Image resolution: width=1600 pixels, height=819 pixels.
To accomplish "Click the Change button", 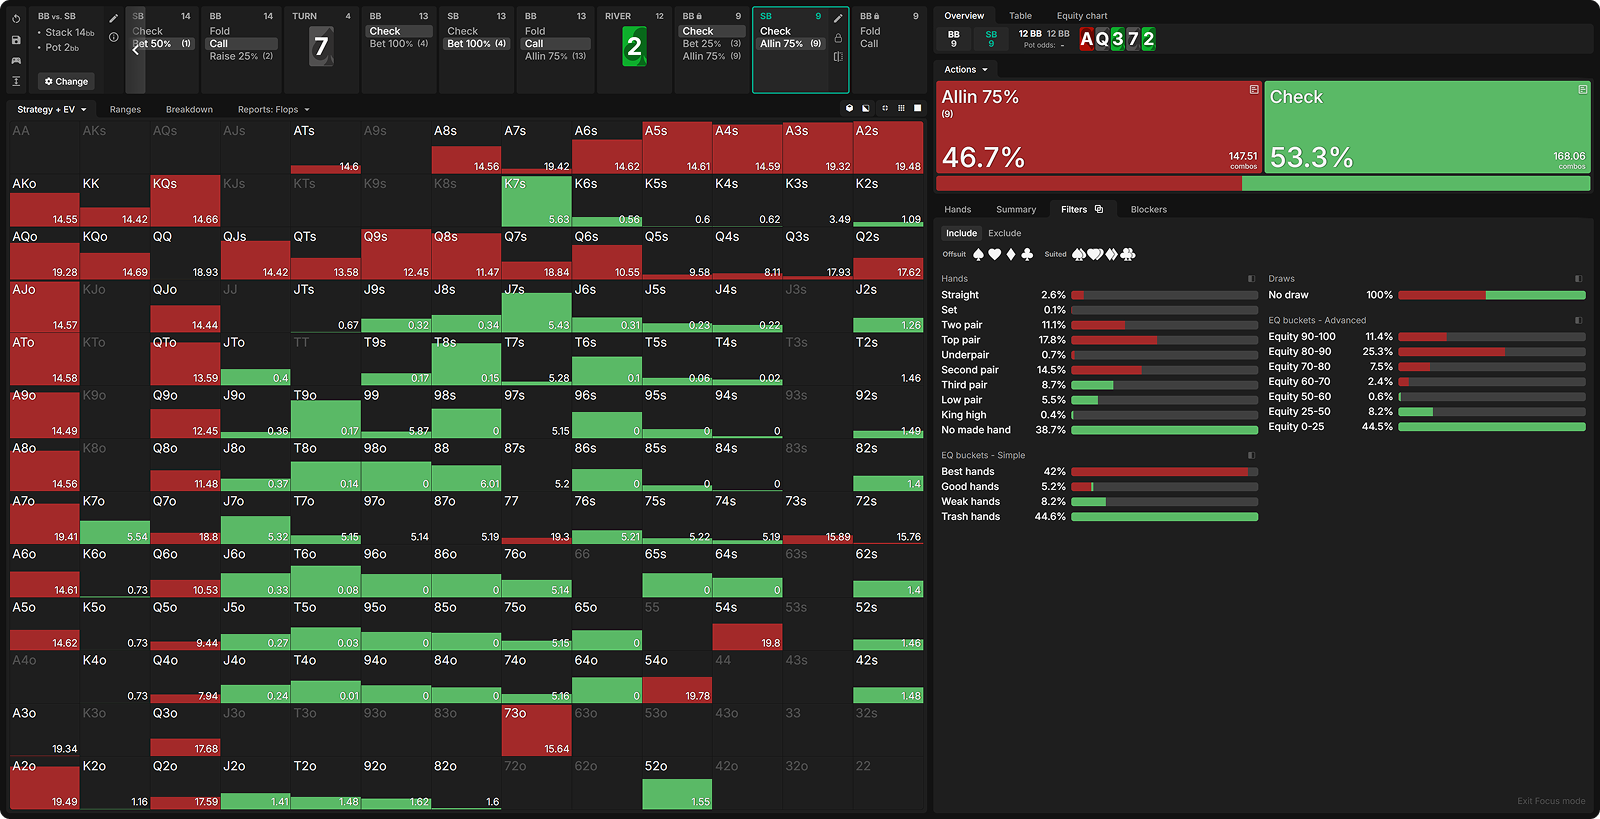I will coord(66,81).
